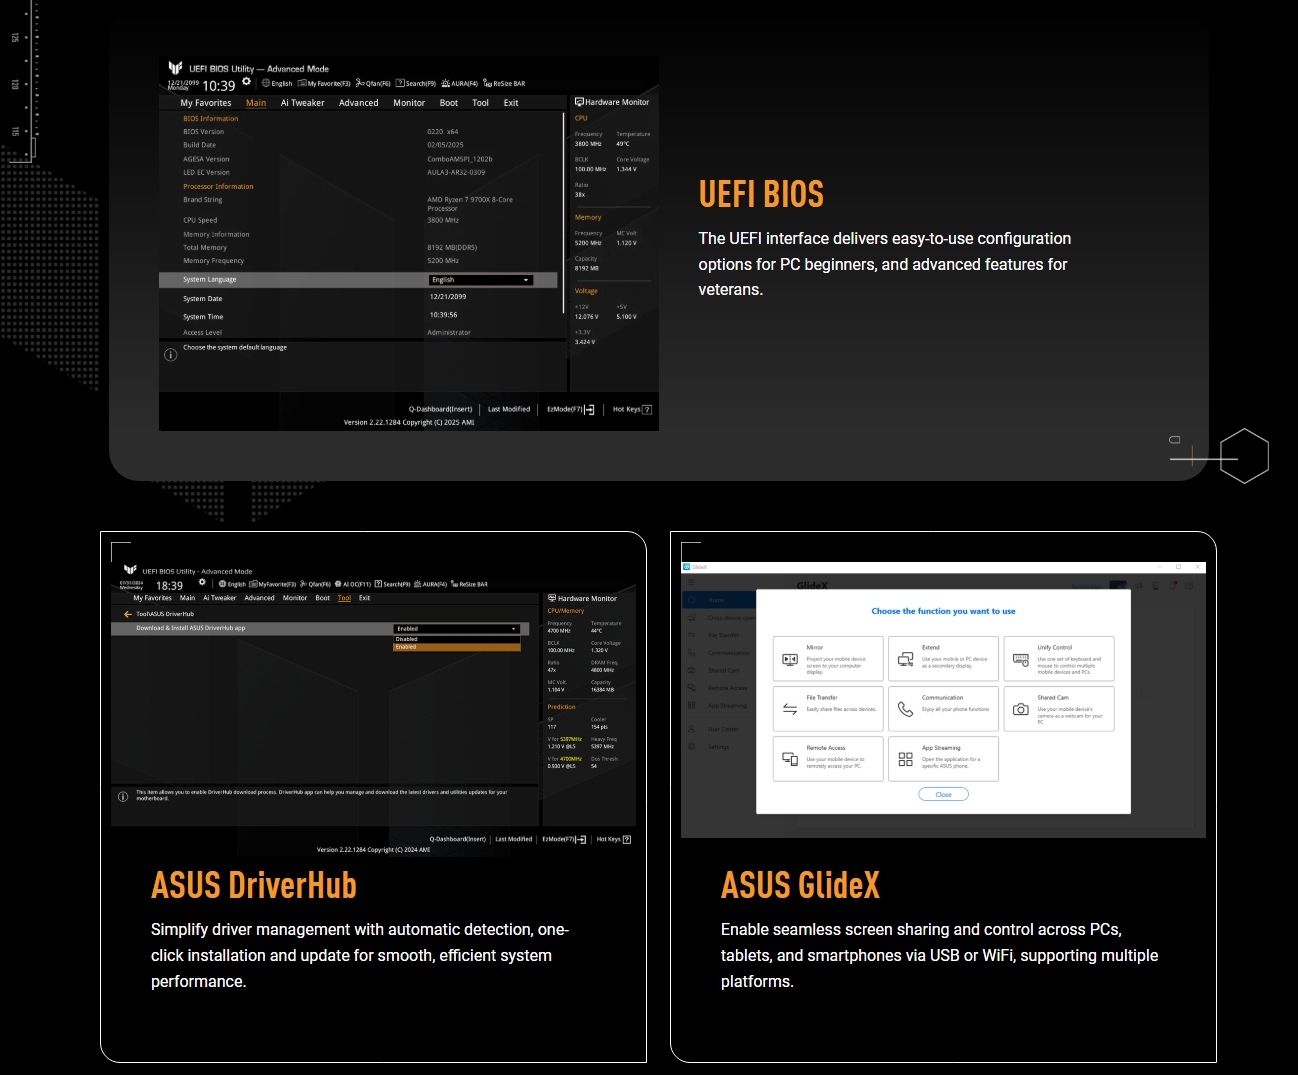Click the BIOS Version value 0220 x64
The width and height of the screenshot is (1298, 1075).
coord(443,132)
